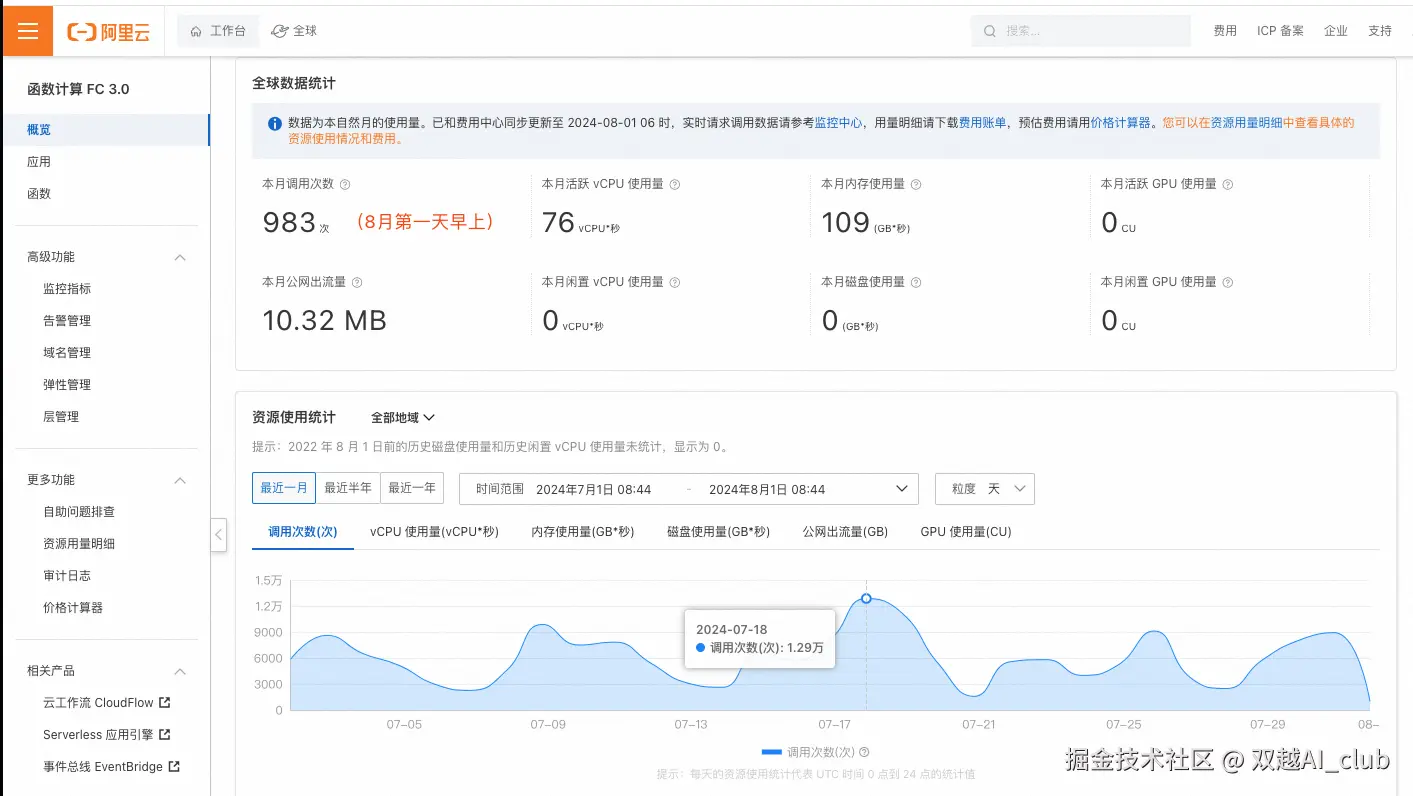1413x796 pixels.
Task: Open the 全球 region selector
Action: tap(294, 31)
